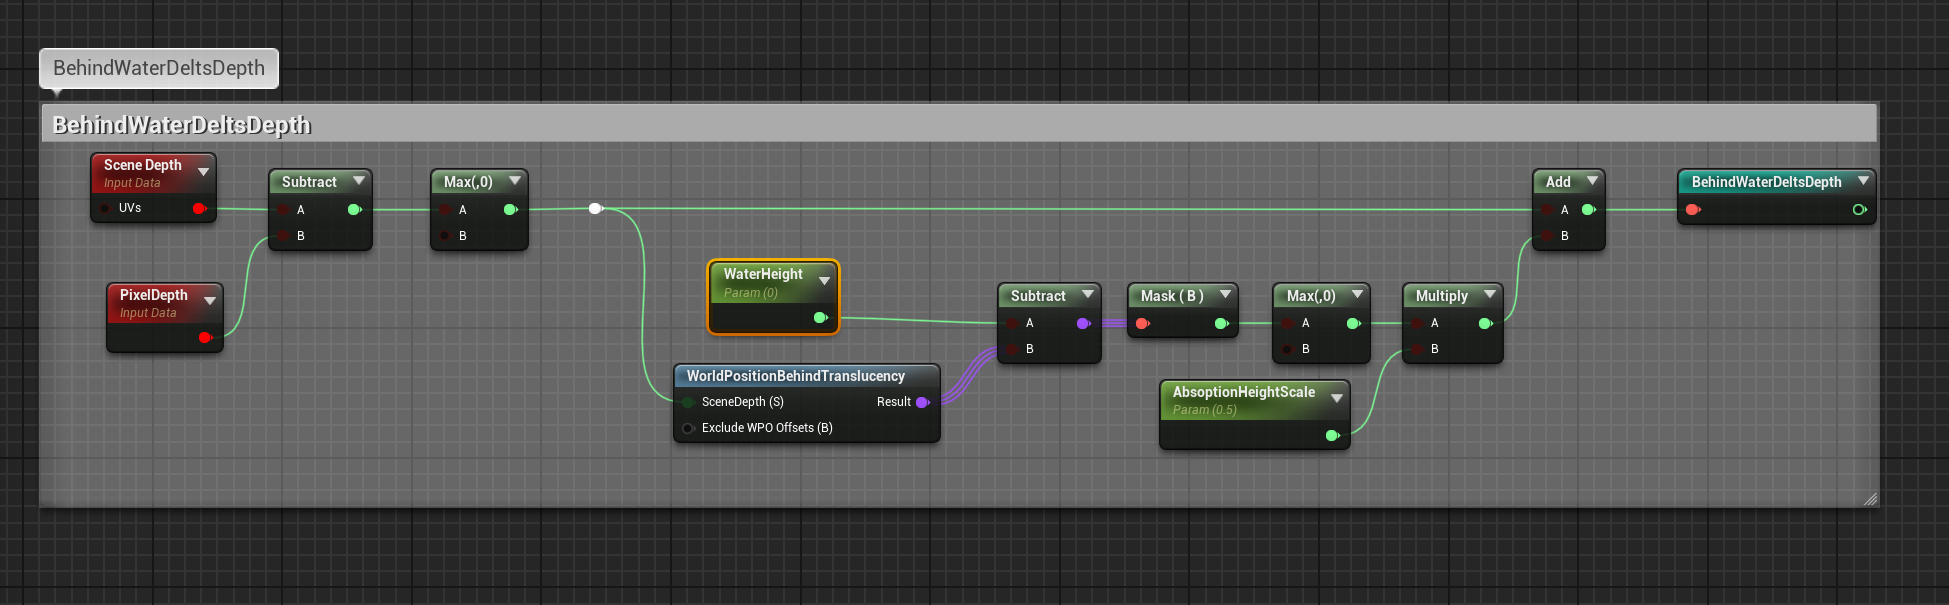
Task: Collapse the Scene Depth node with its arrow
Action: [x=204, y=172]
